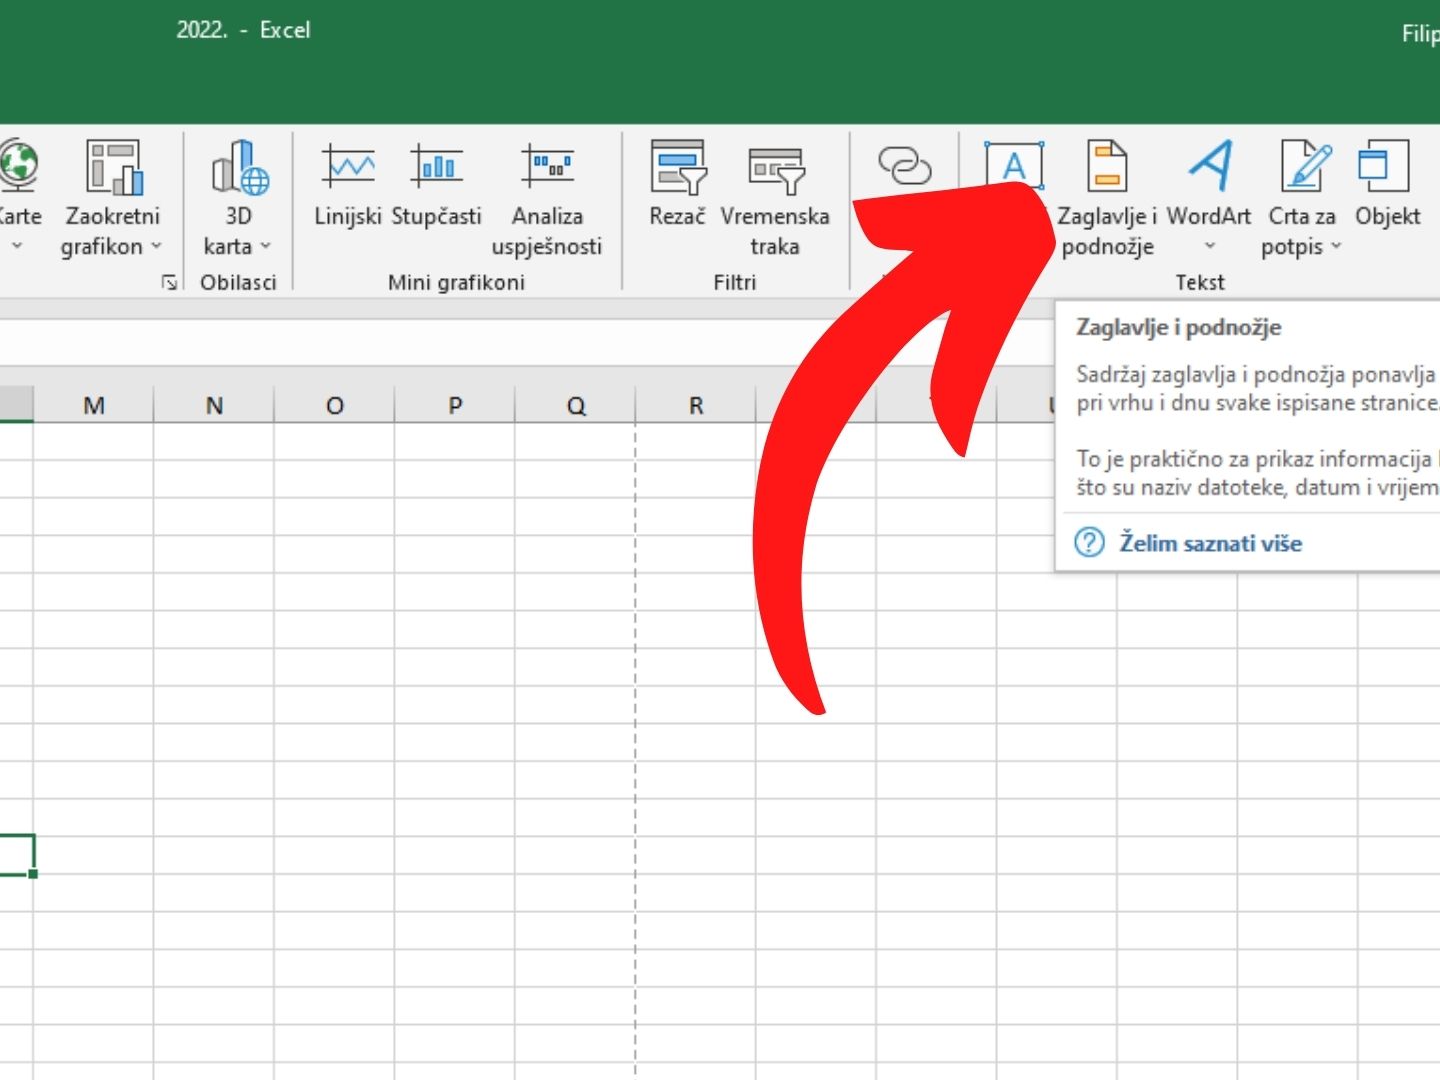Open the charts group dialog launcher
The image size is (1440, 1080).
pos(170,283)
